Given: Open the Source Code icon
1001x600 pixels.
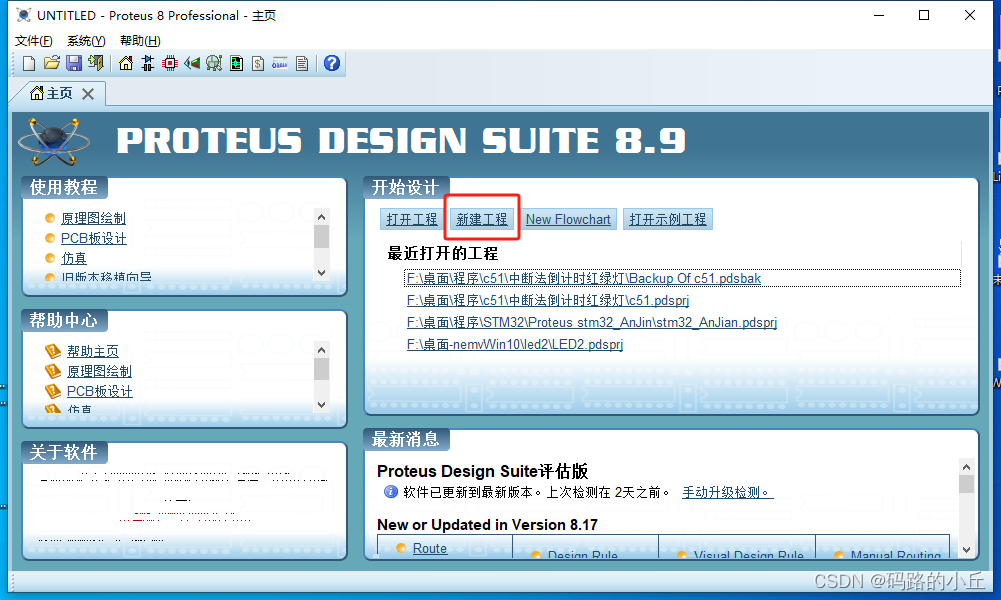Looking at the screenshot, I should [280, 63].
